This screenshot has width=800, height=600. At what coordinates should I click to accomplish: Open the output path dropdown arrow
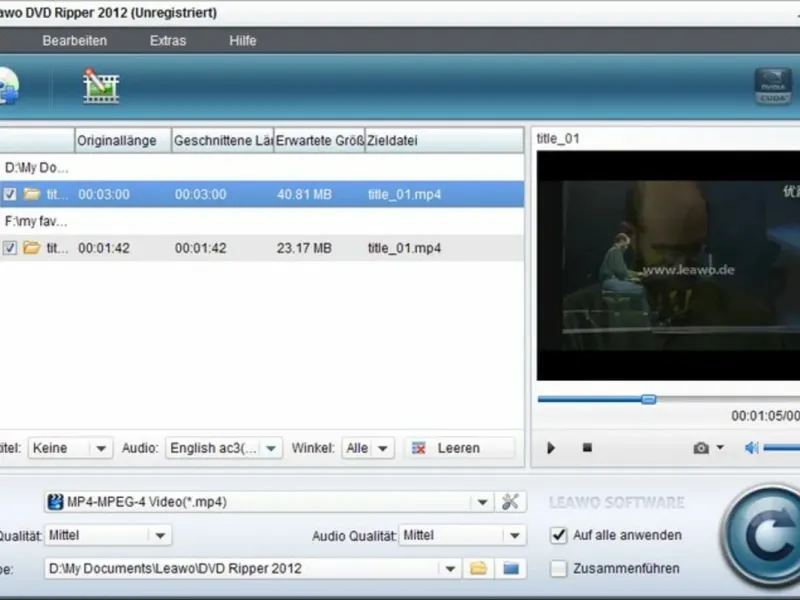point(450,568)
